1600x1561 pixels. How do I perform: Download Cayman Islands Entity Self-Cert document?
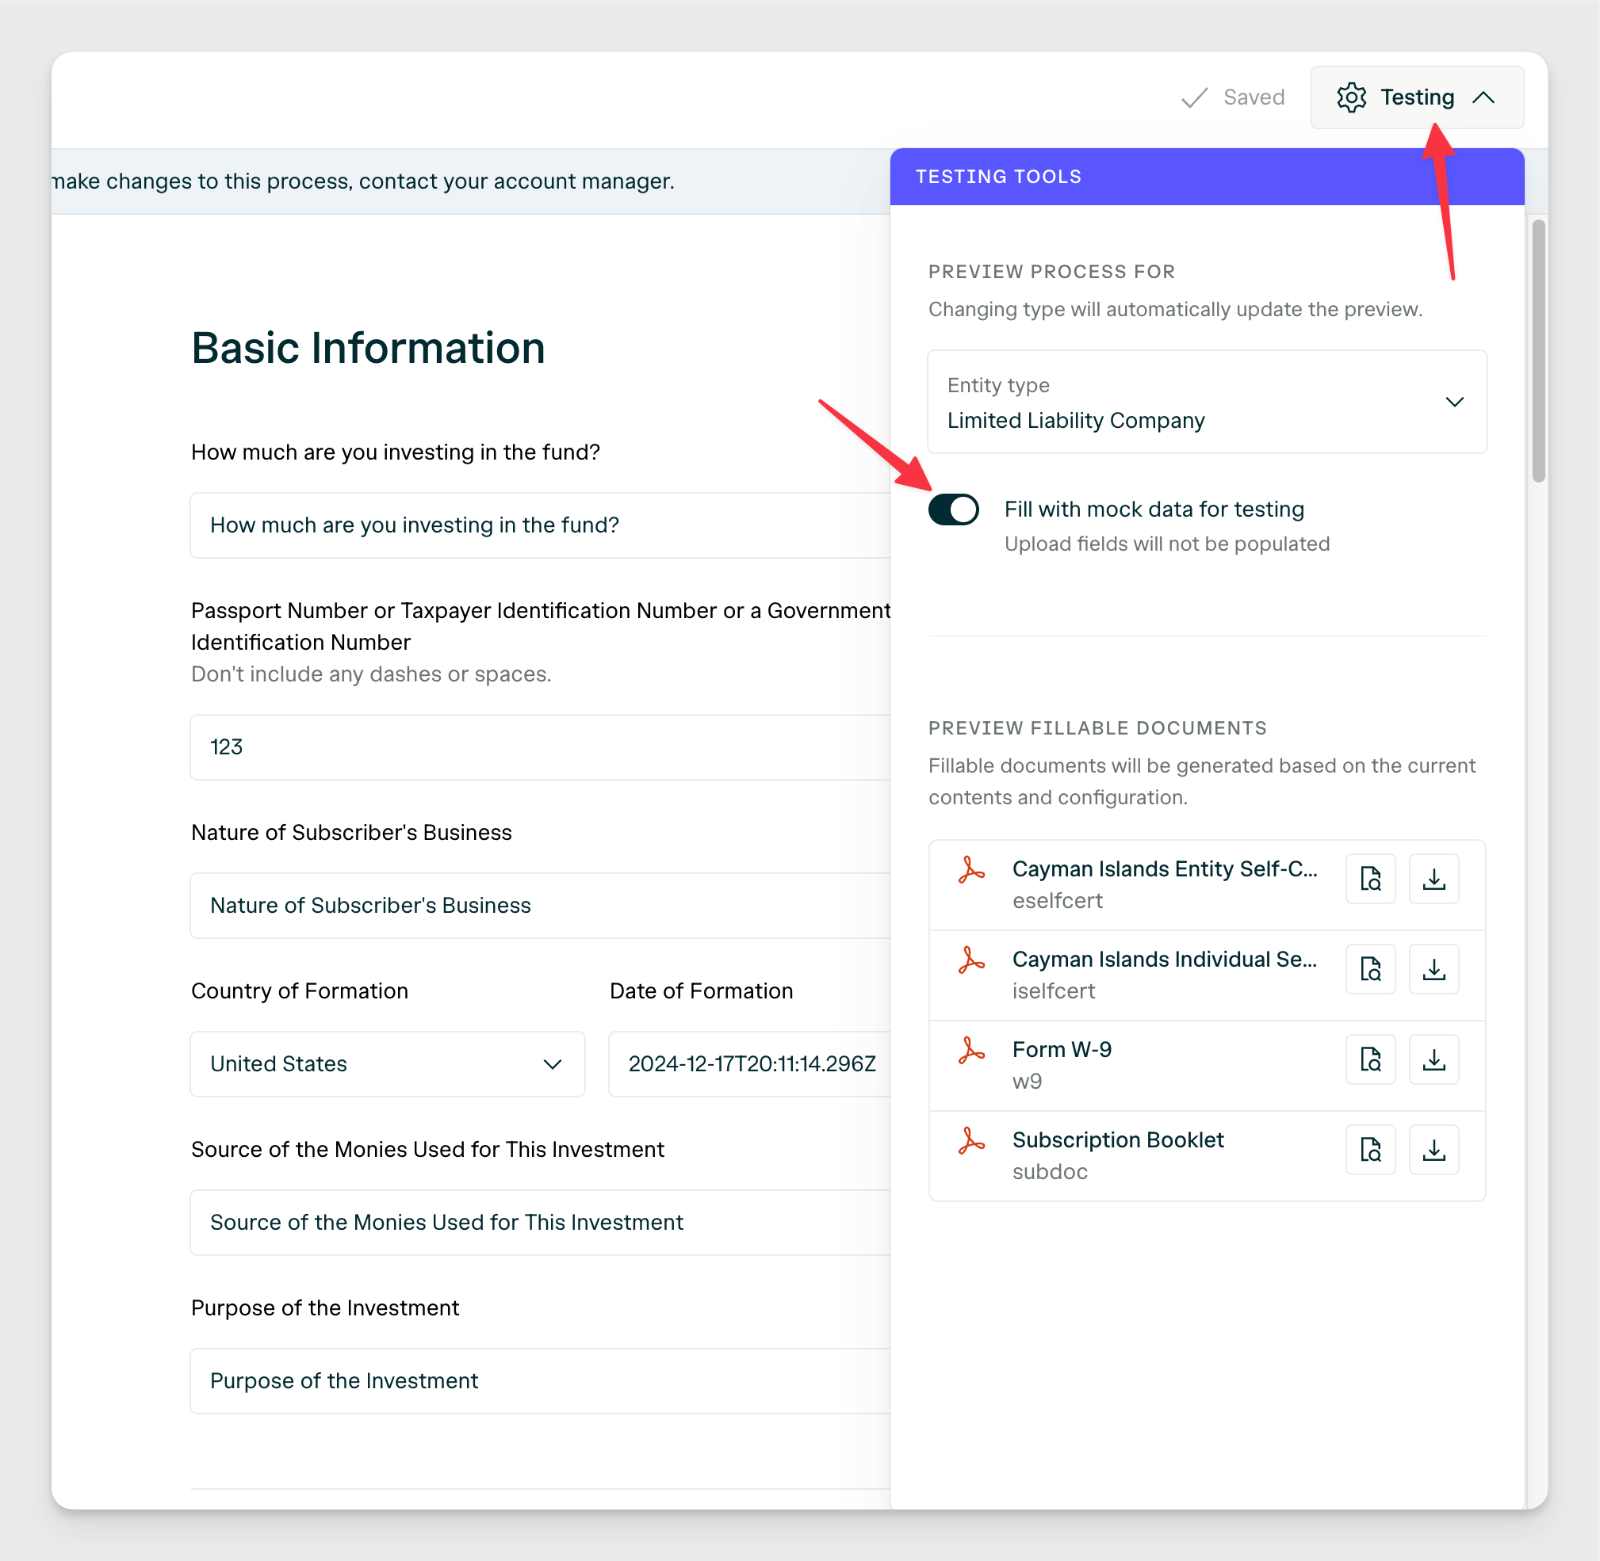[x=1434, y=879]
